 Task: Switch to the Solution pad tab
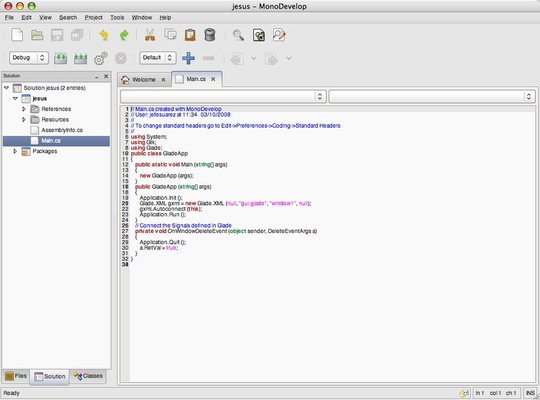point(50,377)
